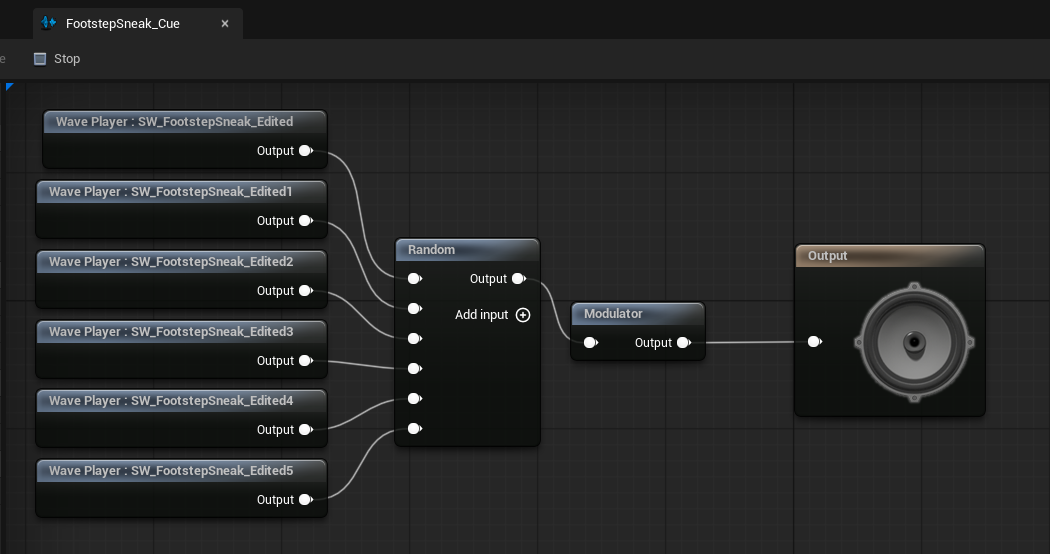Click output pin of Wave Player SW_FootstepSneak_Edited1
Screen dimensions: 1050x554
point(306,220)
